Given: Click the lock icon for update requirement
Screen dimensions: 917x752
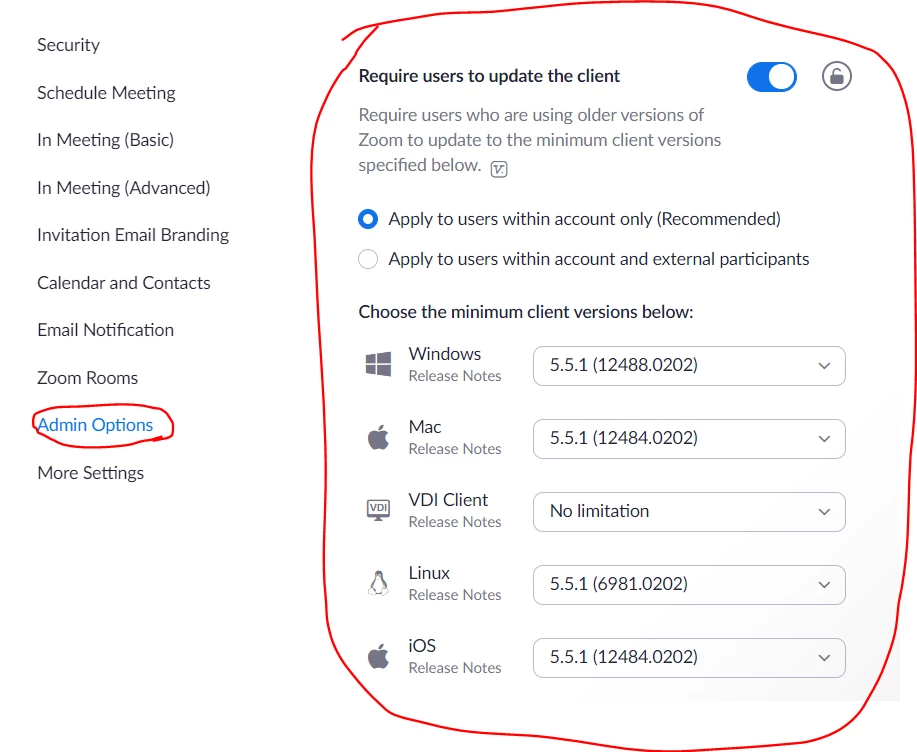Looking at the screenshot, I should click(x=836, y=76).
